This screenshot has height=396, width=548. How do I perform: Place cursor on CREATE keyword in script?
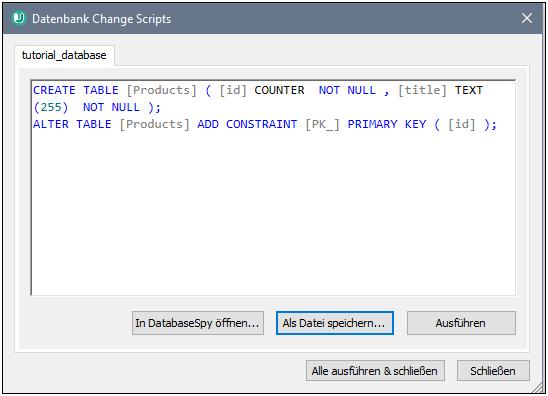pyautogui.click(x=54, y=90)
